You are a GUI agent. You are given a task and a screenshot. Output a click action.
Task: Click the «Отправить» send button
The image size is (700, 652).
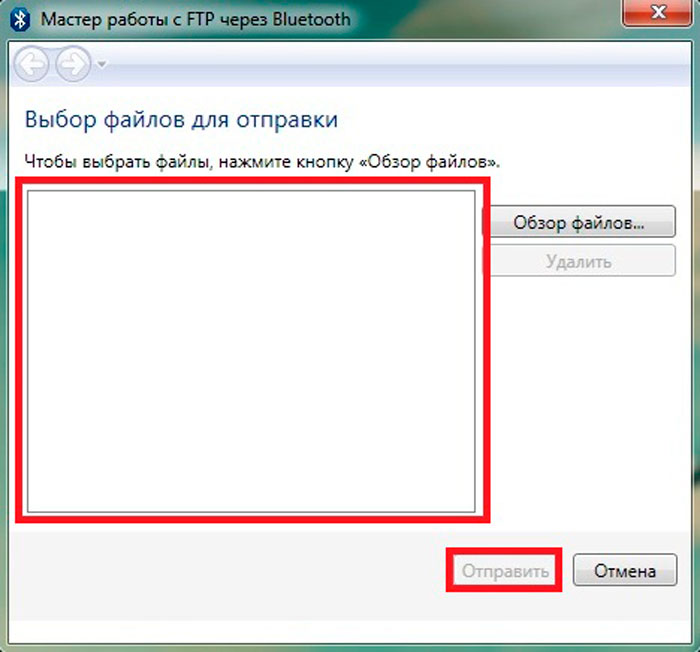pyautogui.click(x=504, y=570)
